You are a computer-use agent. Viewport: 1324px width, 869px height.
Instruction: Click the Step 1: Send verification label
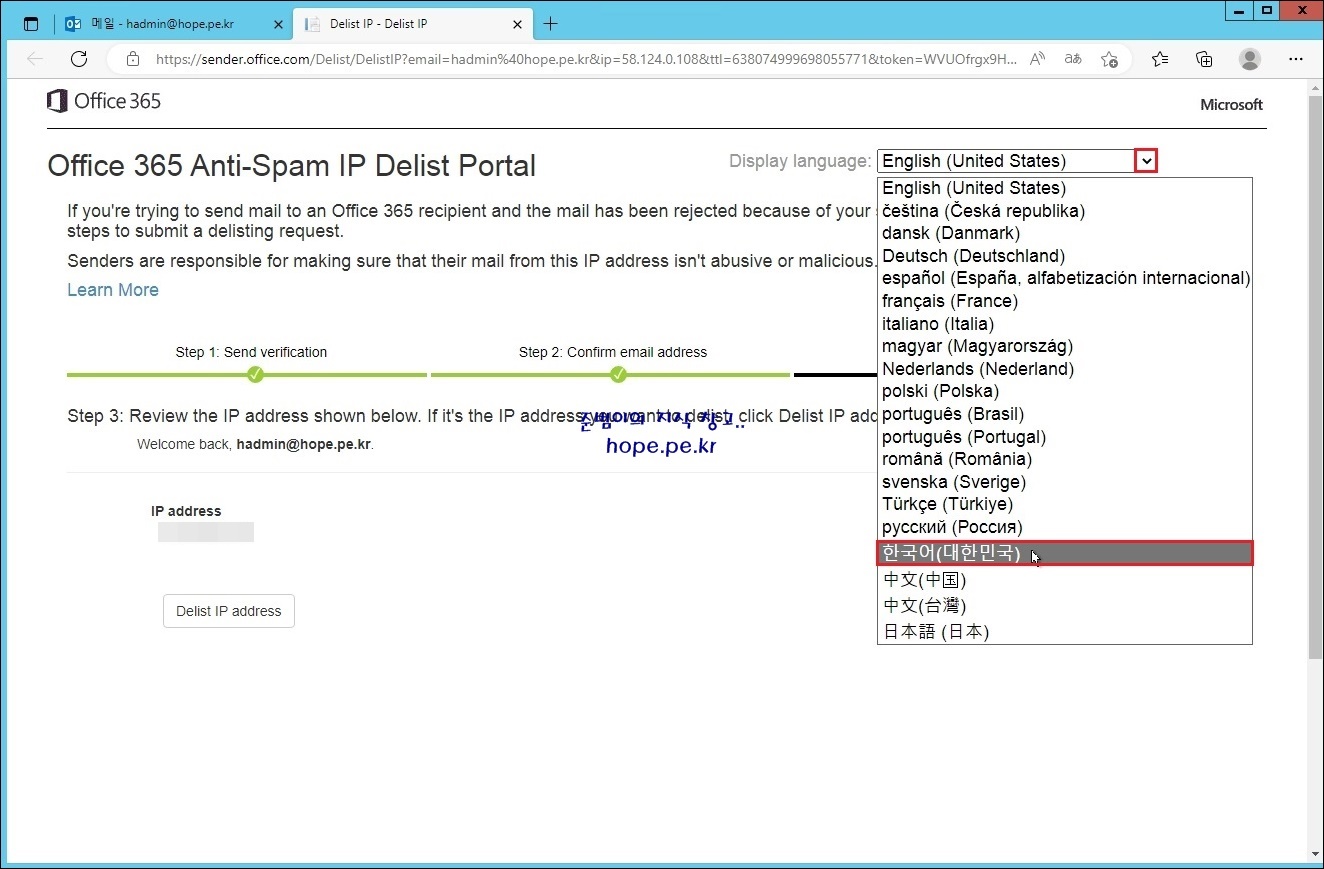coord(251,352)
